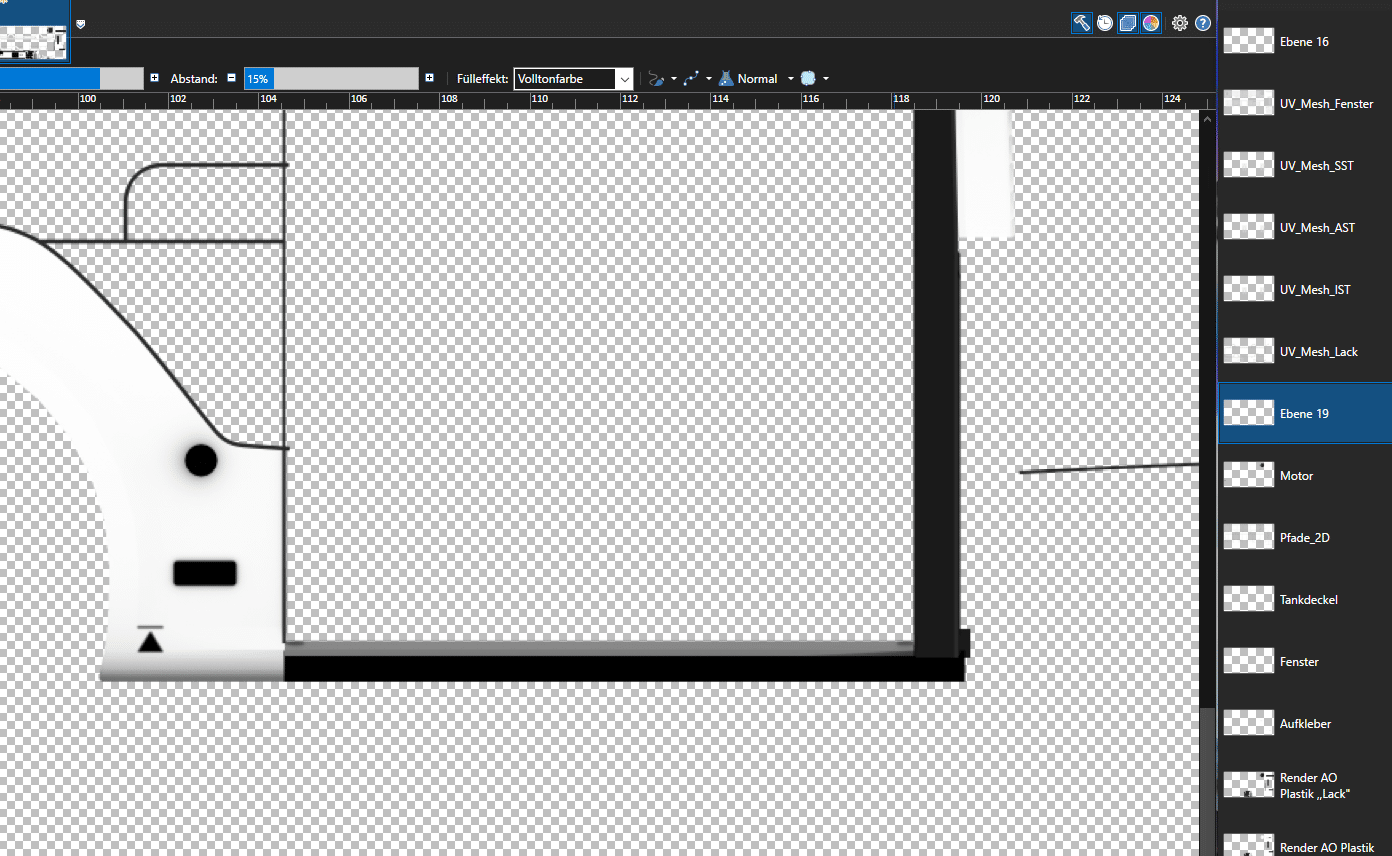This screenshot has height=856, width=1392.
Task: Increase Abstand with the plus button
Action: tap(429, 78)
